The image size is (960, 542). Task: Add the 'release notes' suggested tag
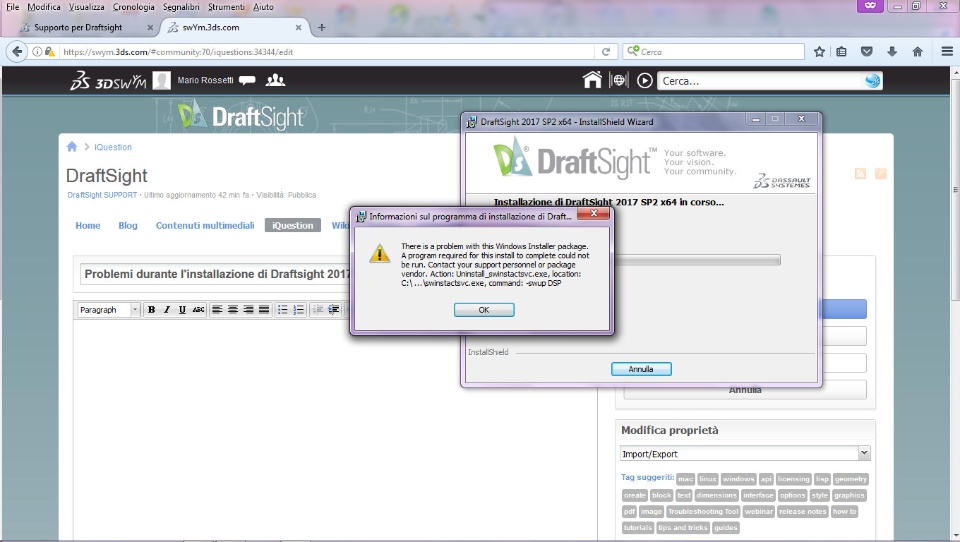click(x=803, y=511)
